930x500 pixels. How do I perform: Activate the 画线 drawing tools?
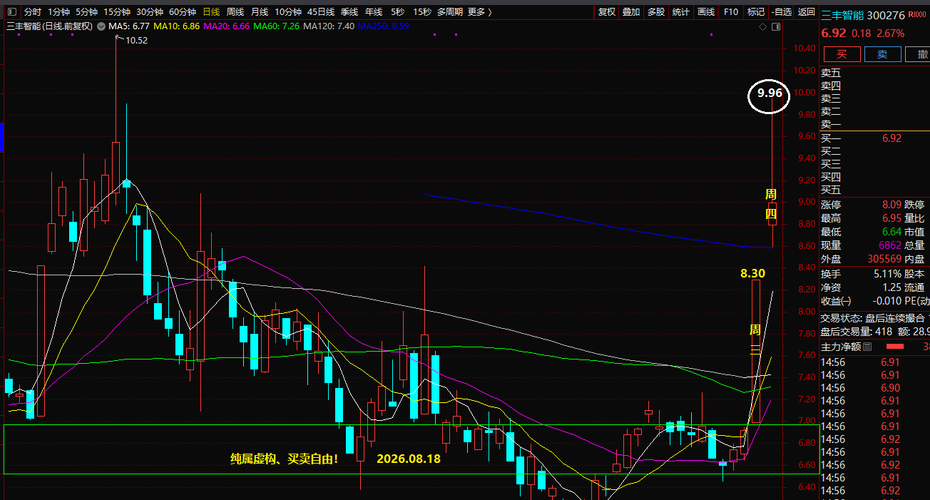click(x=706, y=12)
